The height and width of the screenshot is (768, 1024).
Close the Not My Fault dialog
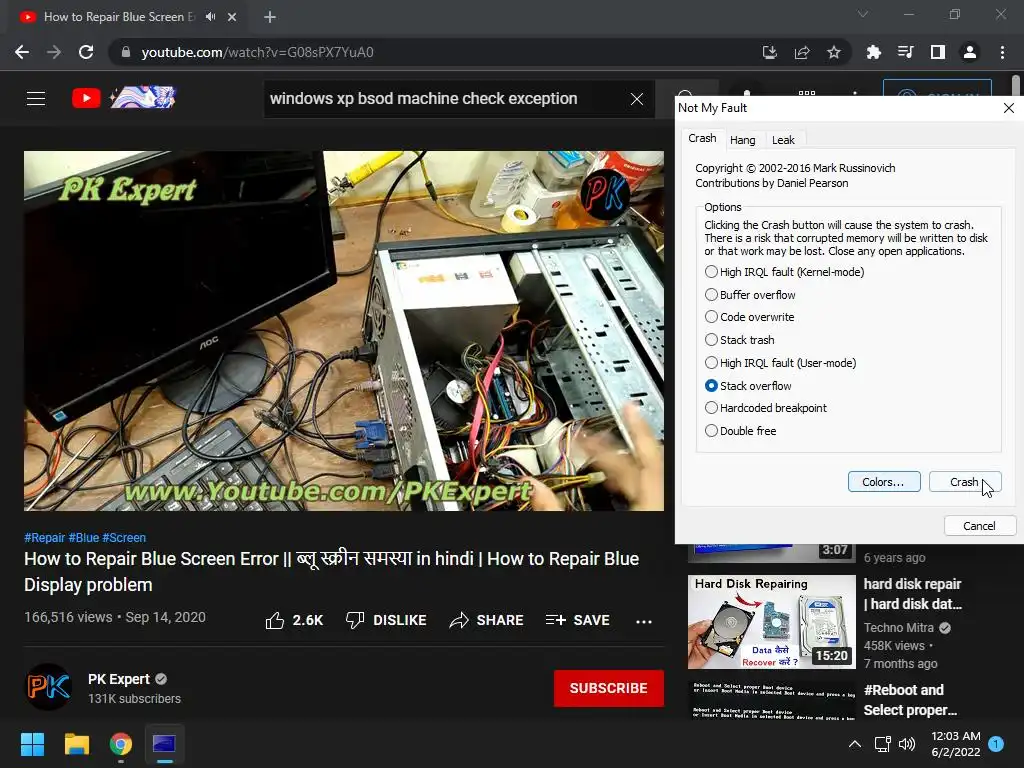pos(1008,108)
